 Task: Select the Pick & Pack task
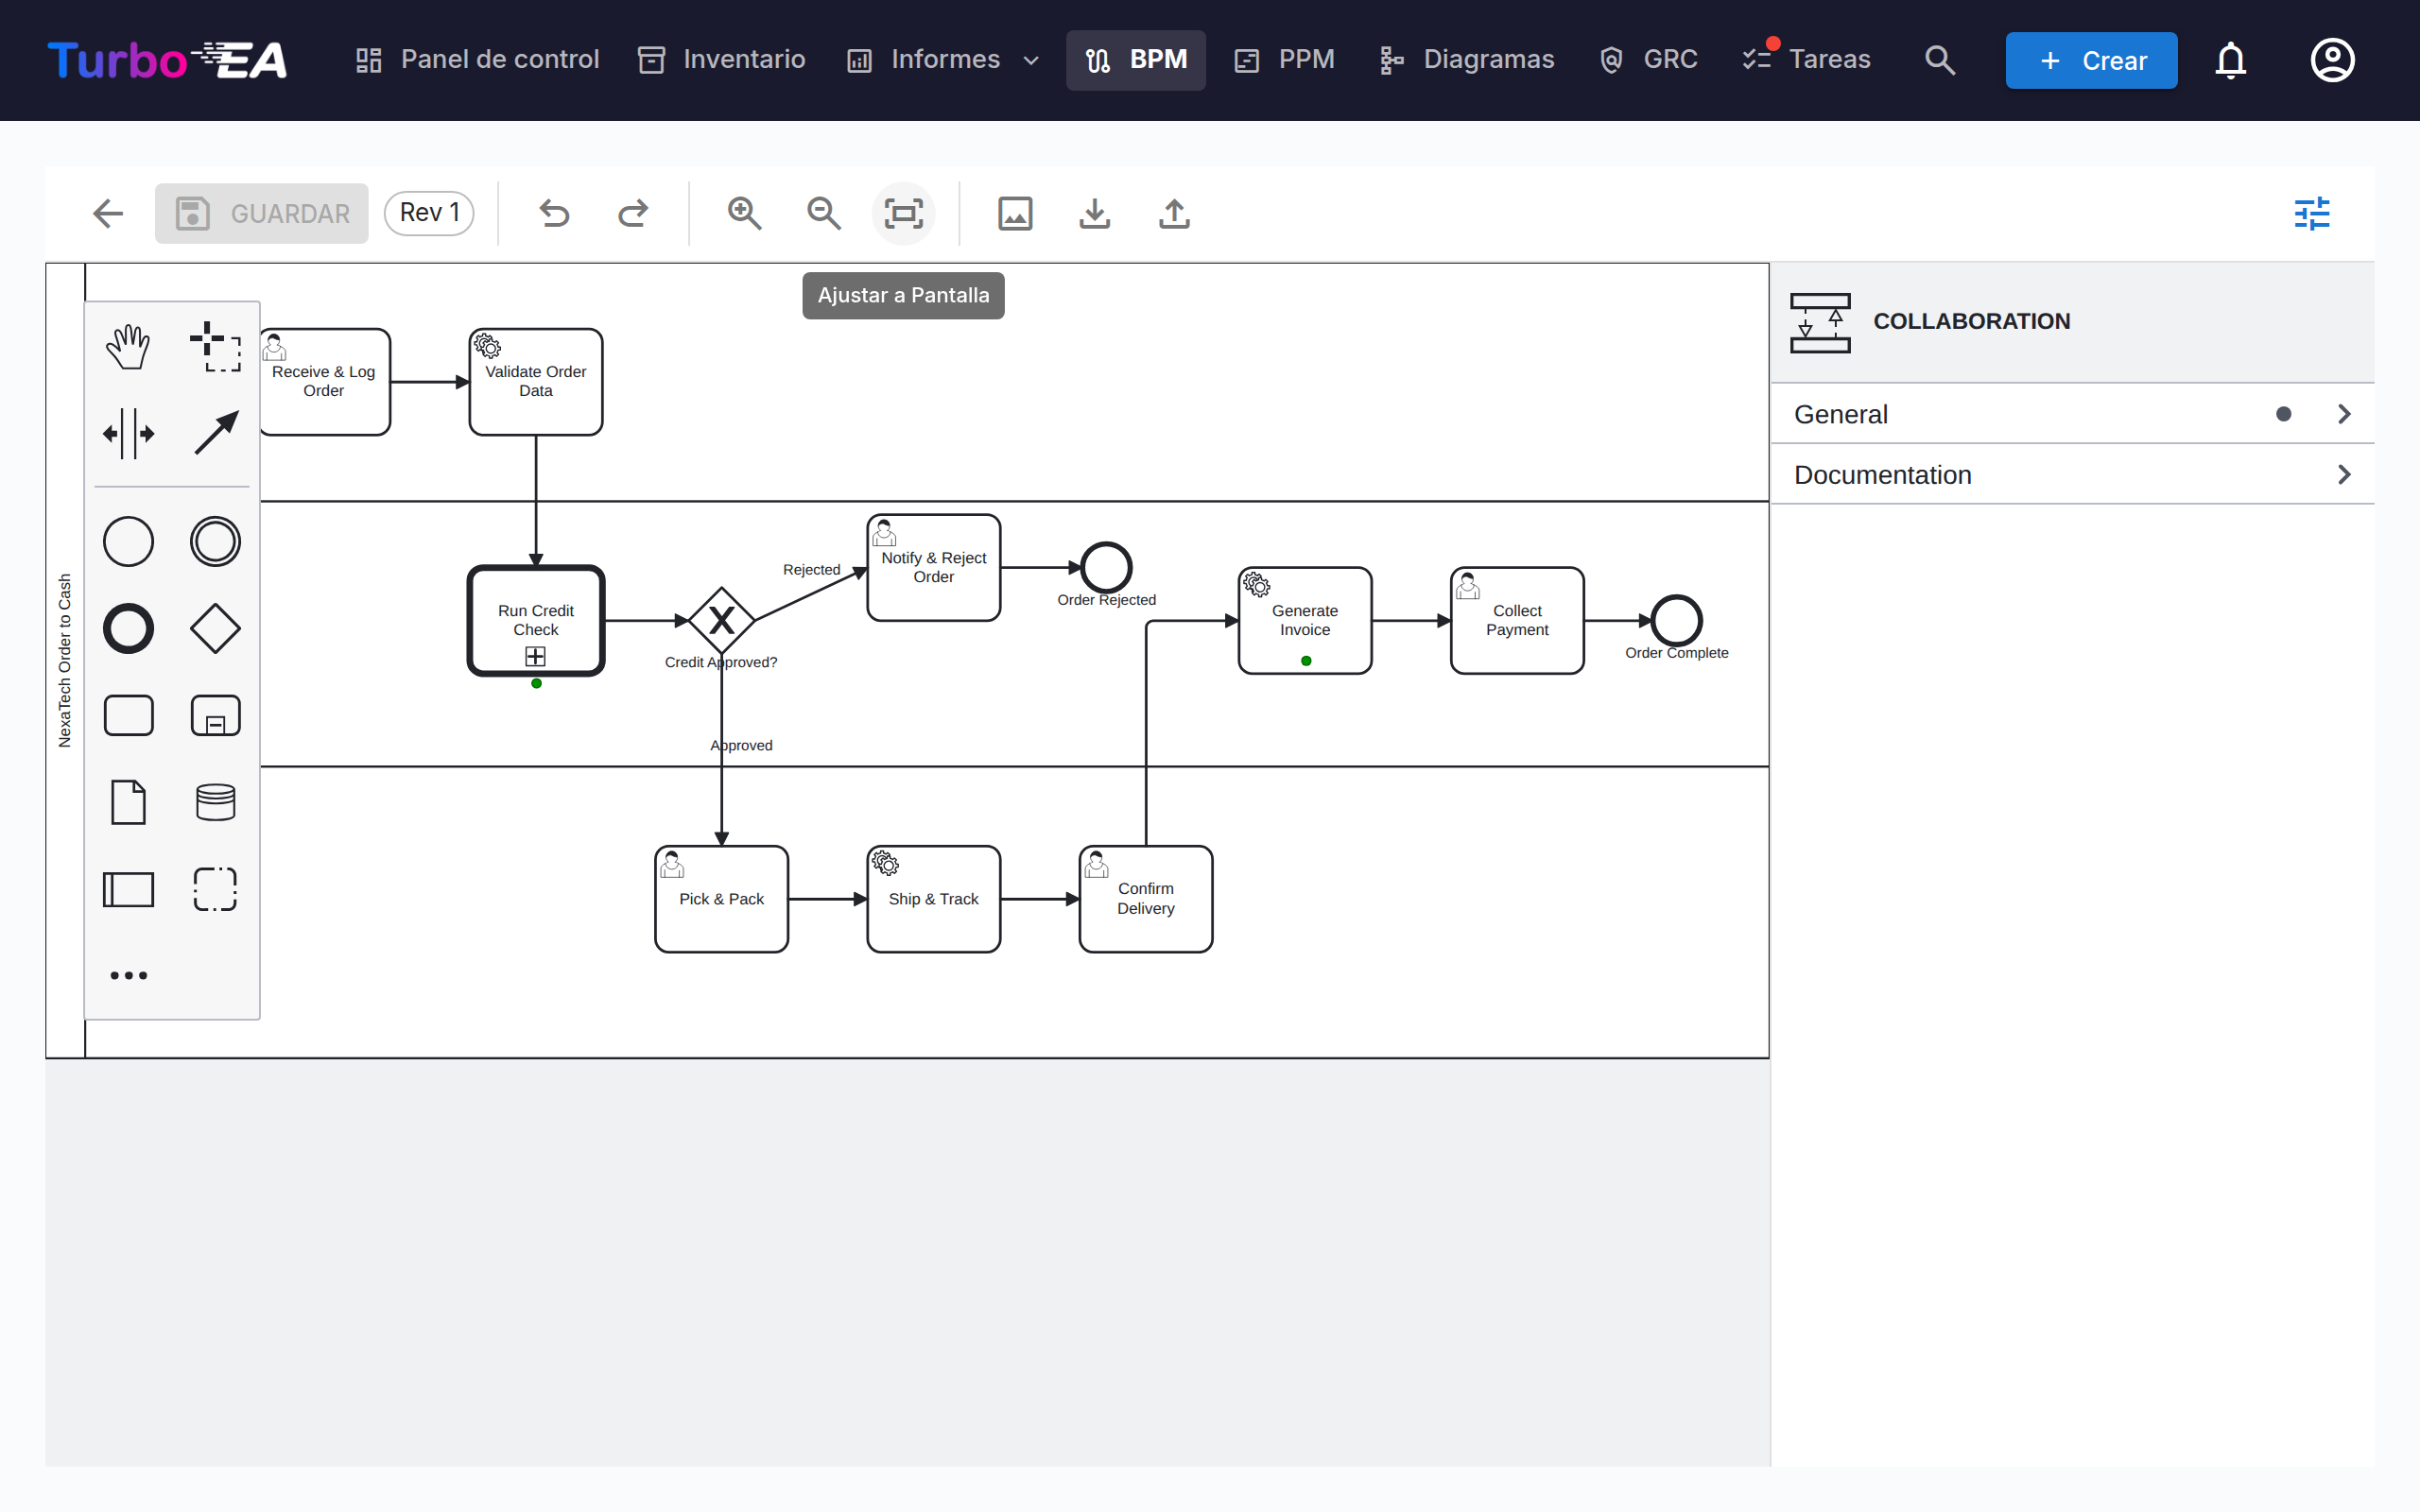pos(721,899)
